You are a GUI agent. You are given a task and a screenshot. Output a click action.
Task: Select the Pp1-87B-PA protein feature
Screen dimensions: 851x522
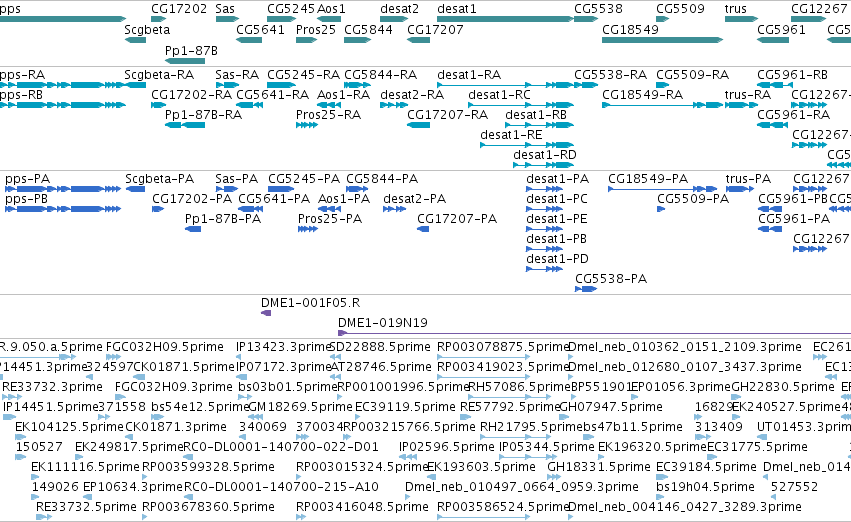[x=193, y=229]
